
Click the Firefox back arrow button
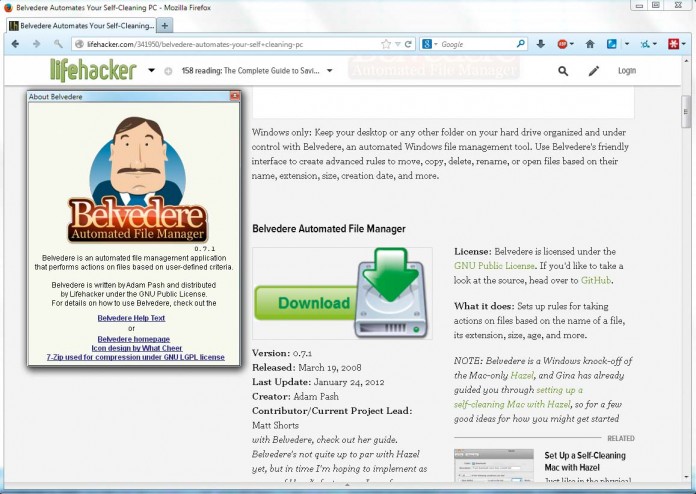click(15, 44)
